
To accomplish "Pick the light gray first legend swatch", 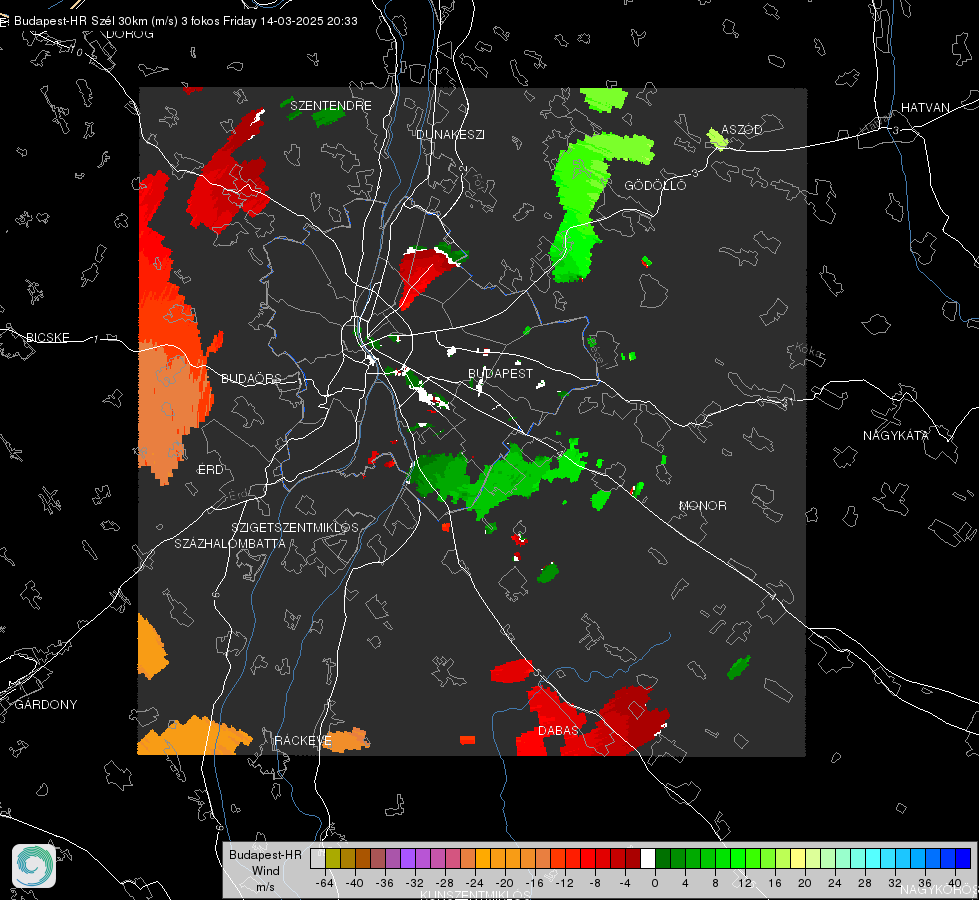I will point(318,859).
